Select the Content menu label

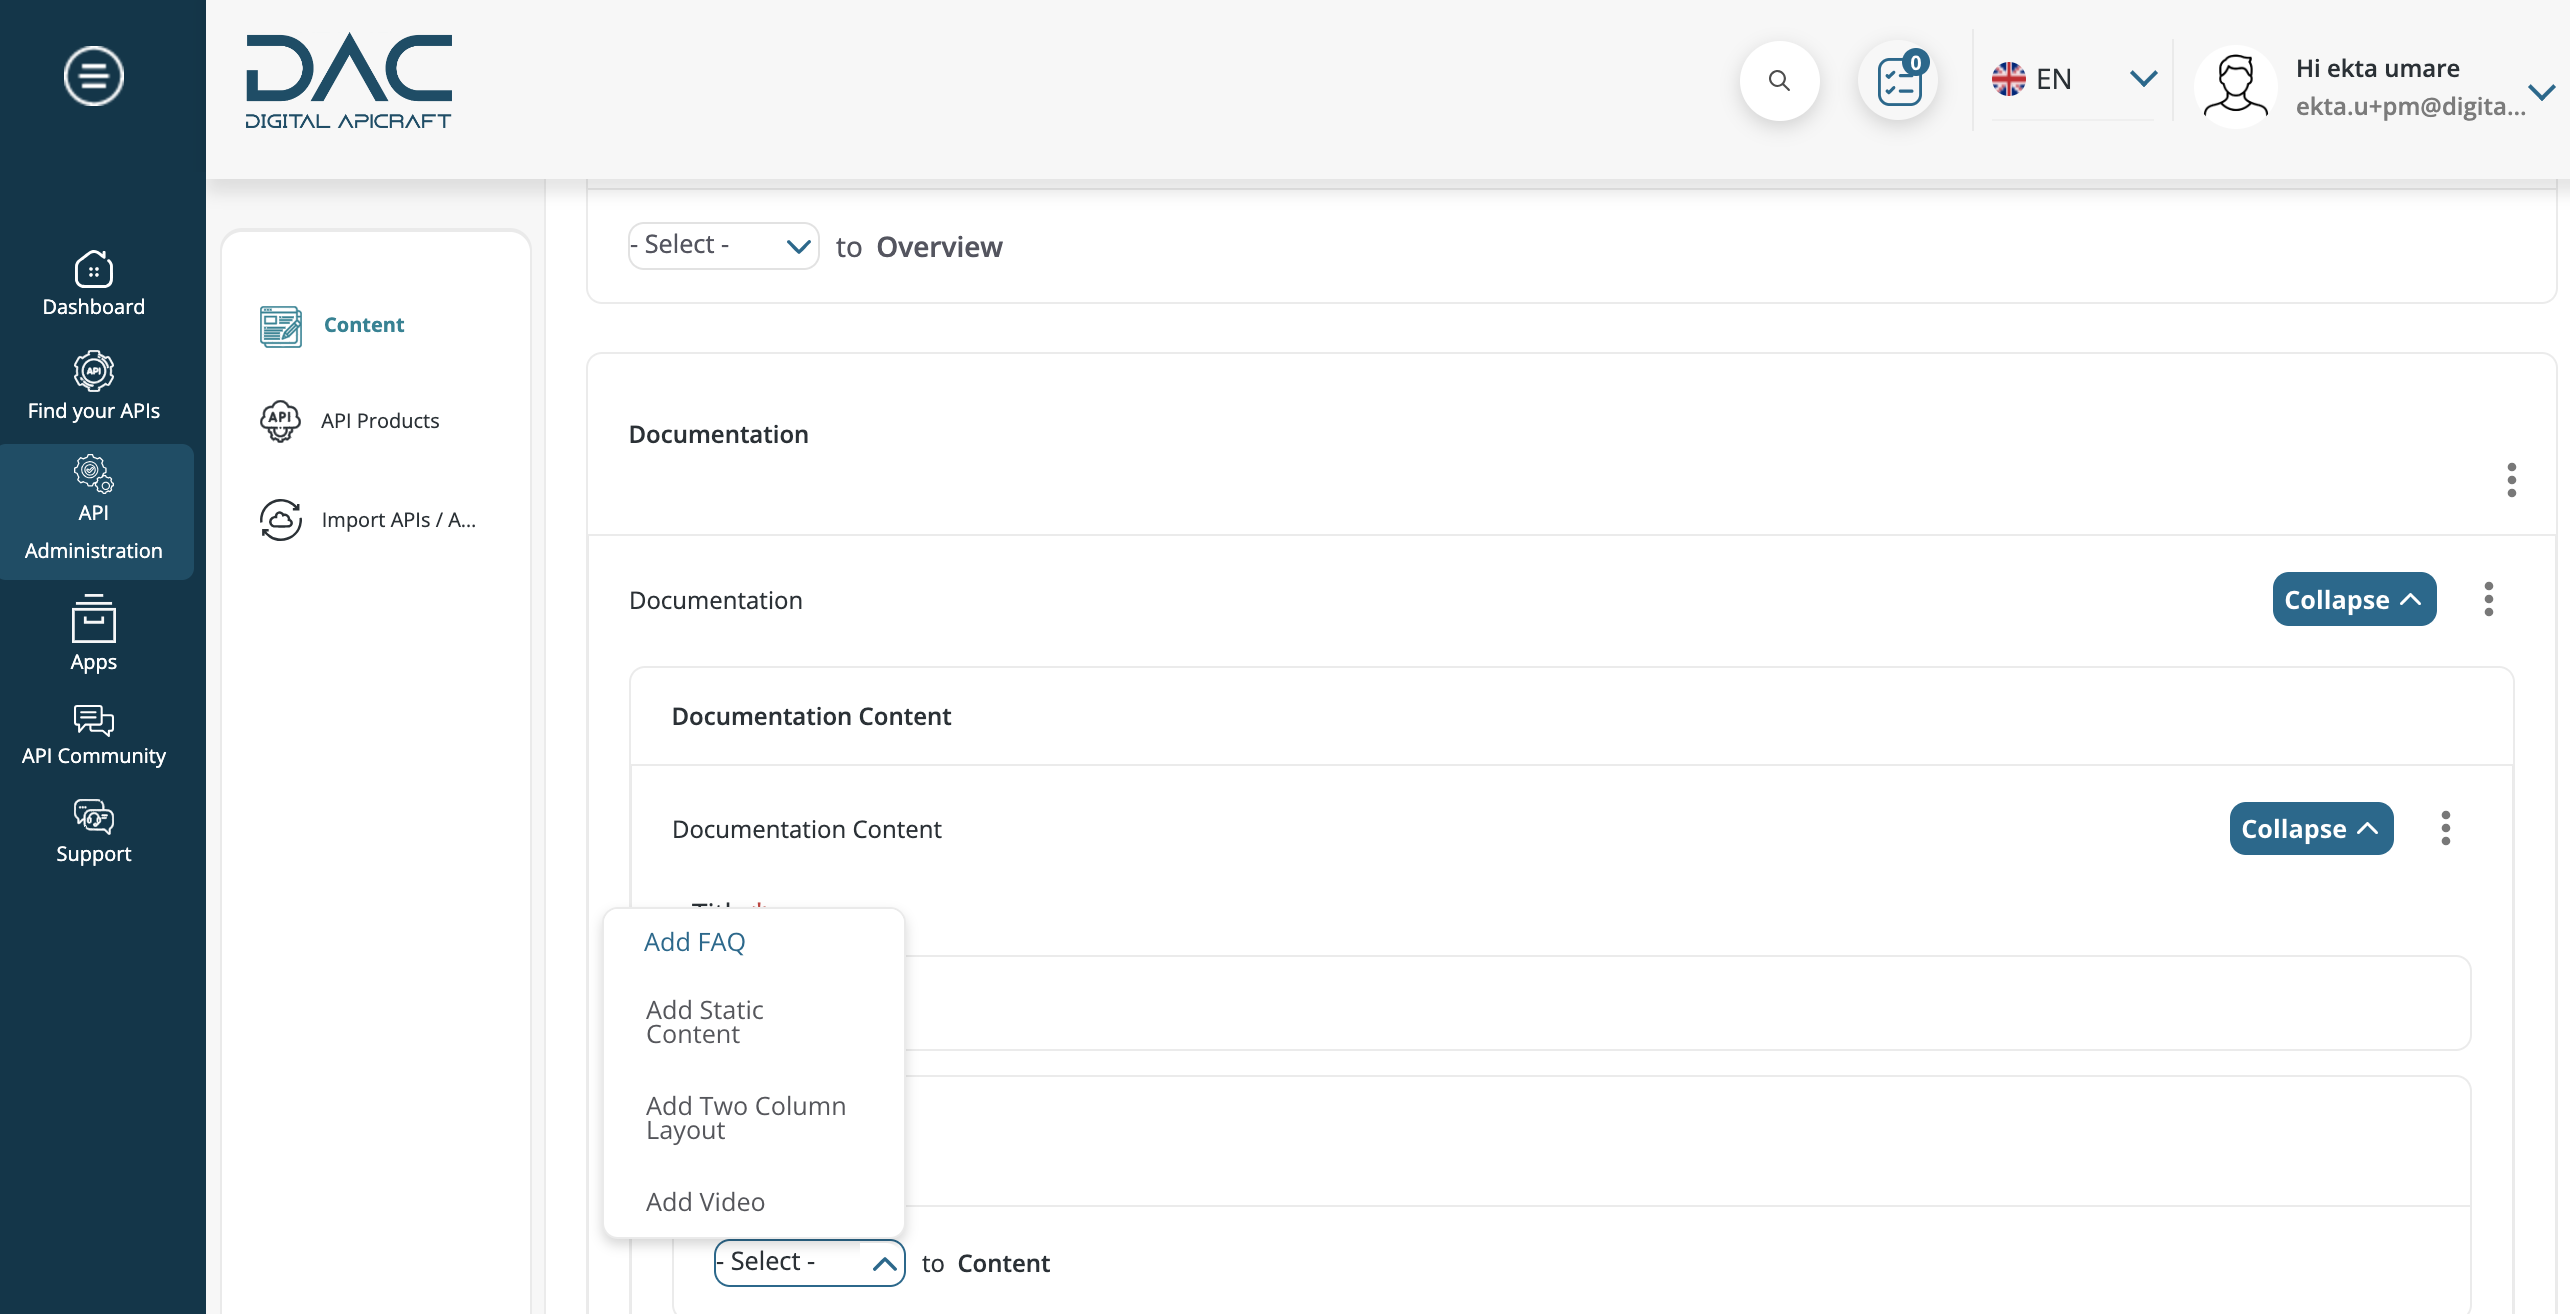pos(364,325)
